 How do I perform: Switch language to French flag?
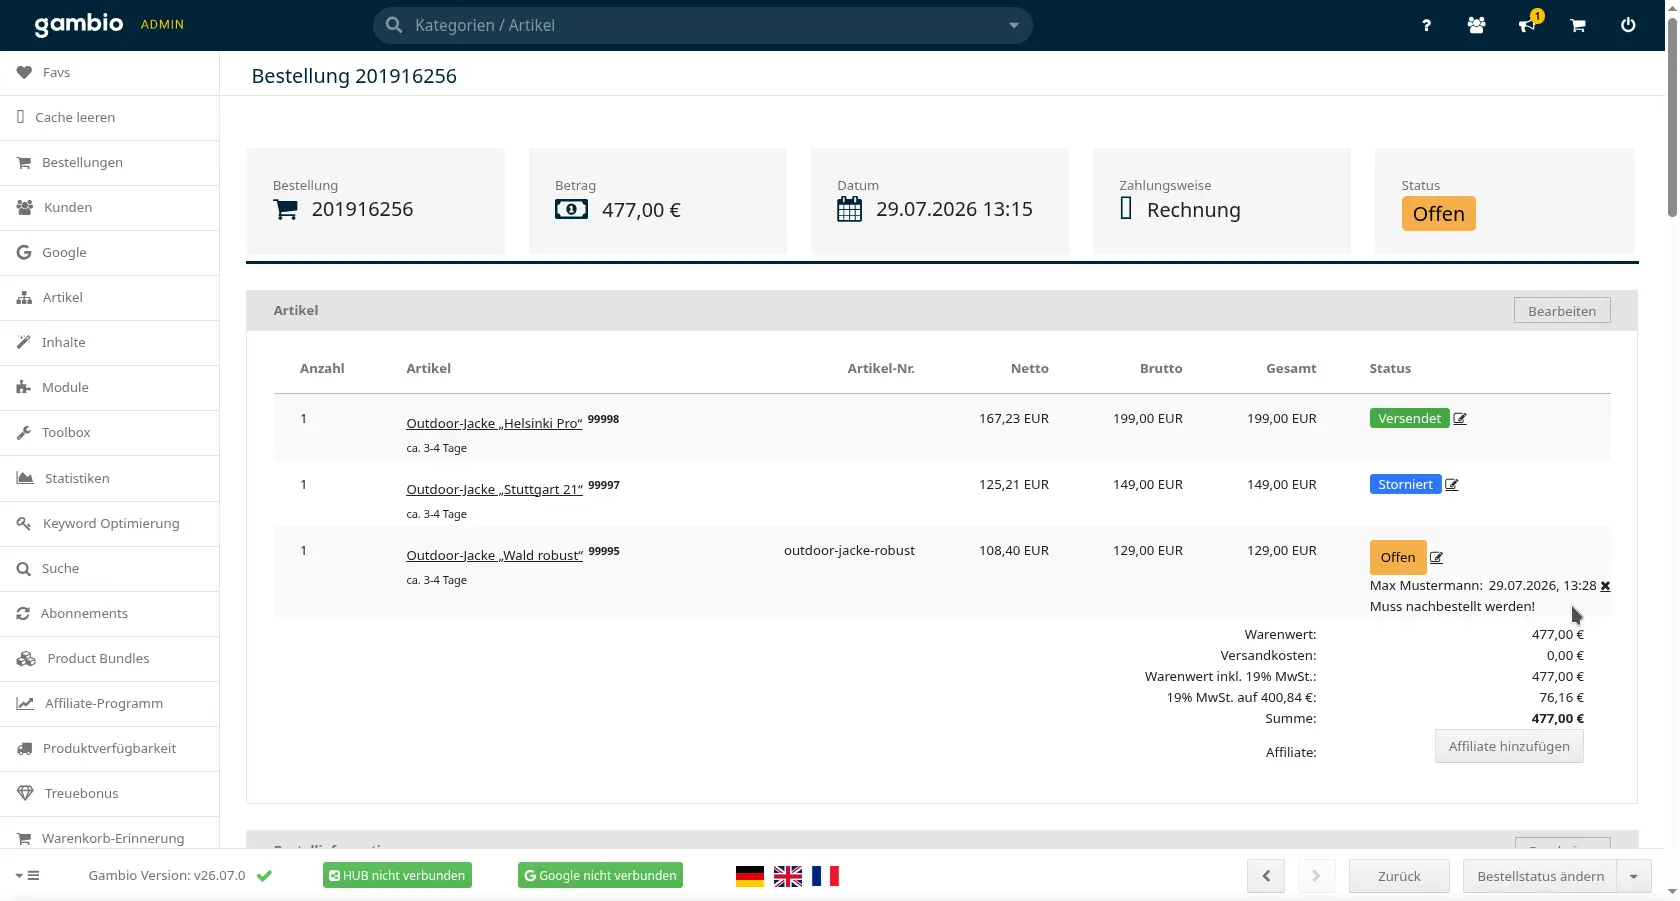(x=825, y=876)
